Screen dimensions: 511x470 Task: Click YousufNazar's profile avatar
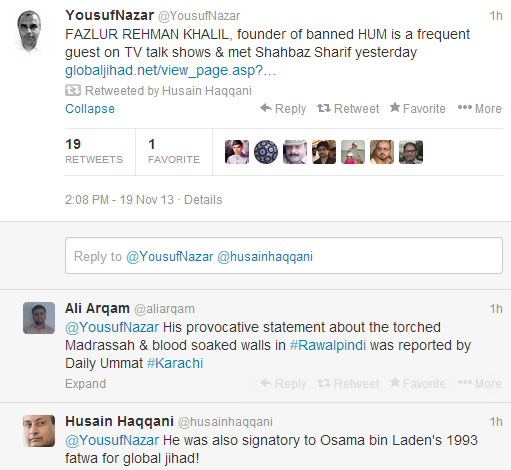(x=29, y=32)
